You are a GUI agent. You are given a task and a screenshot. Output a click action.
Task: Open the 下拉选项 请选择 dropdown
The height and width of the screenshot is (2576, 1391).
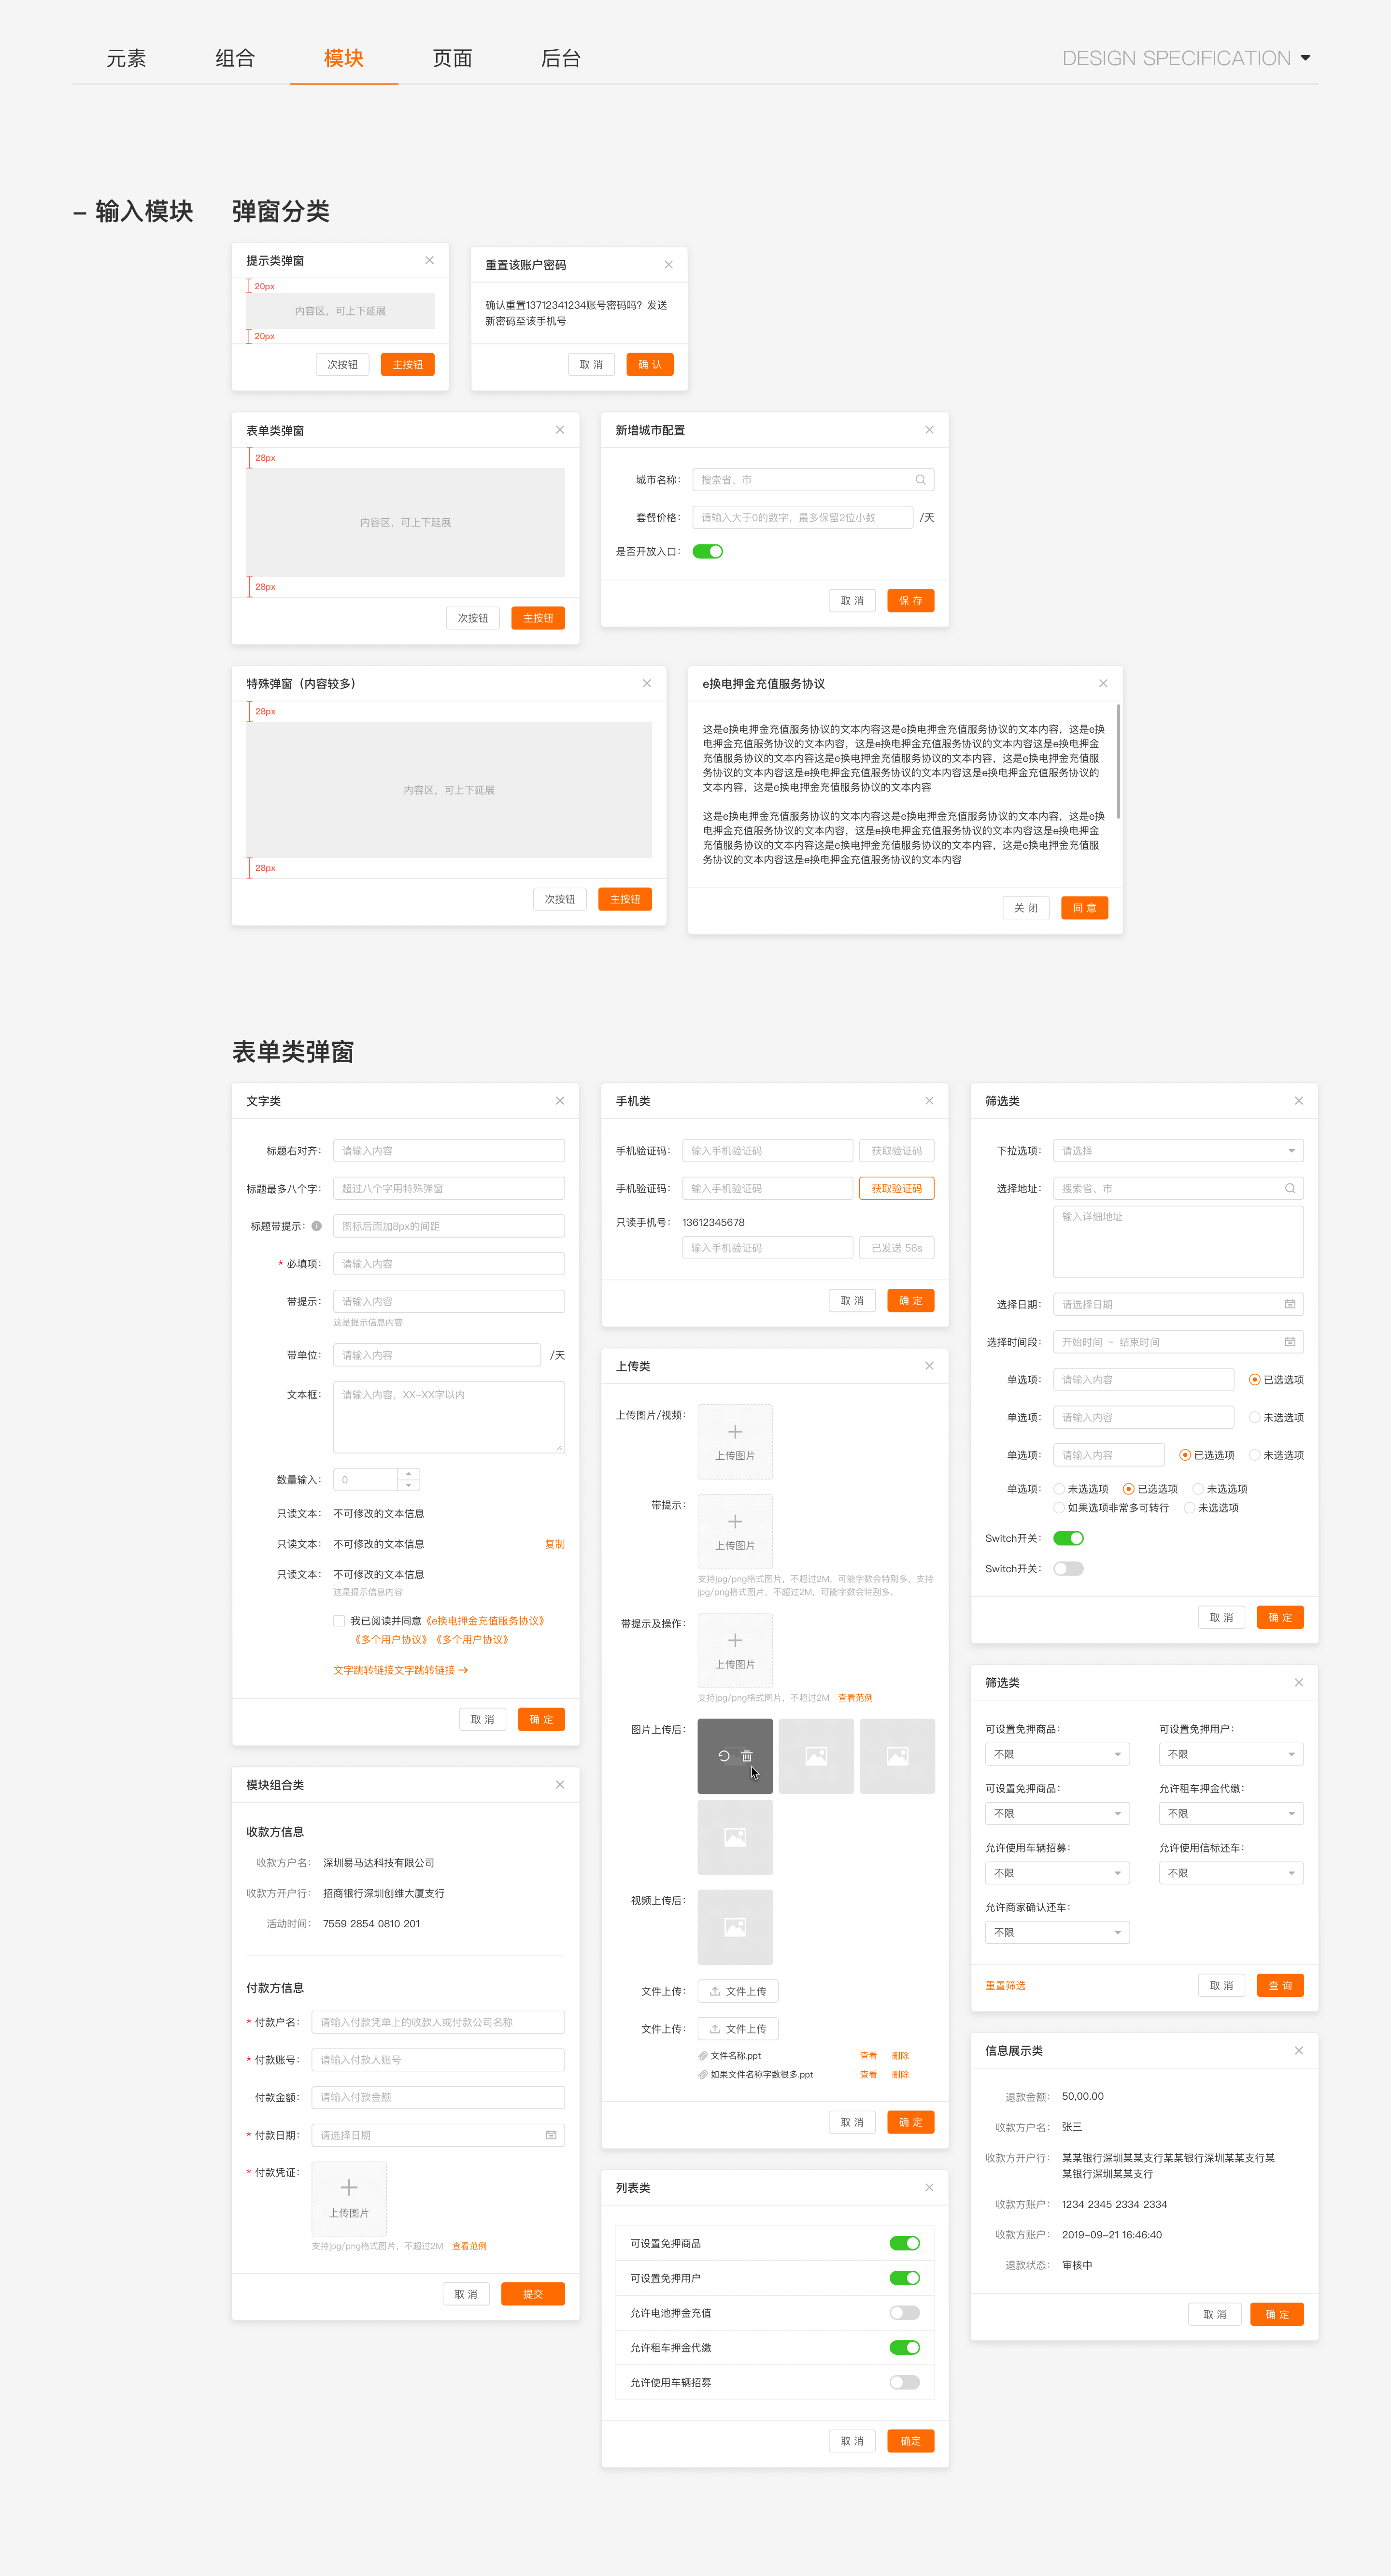pyautogui.click(x=1178, y=1151)
